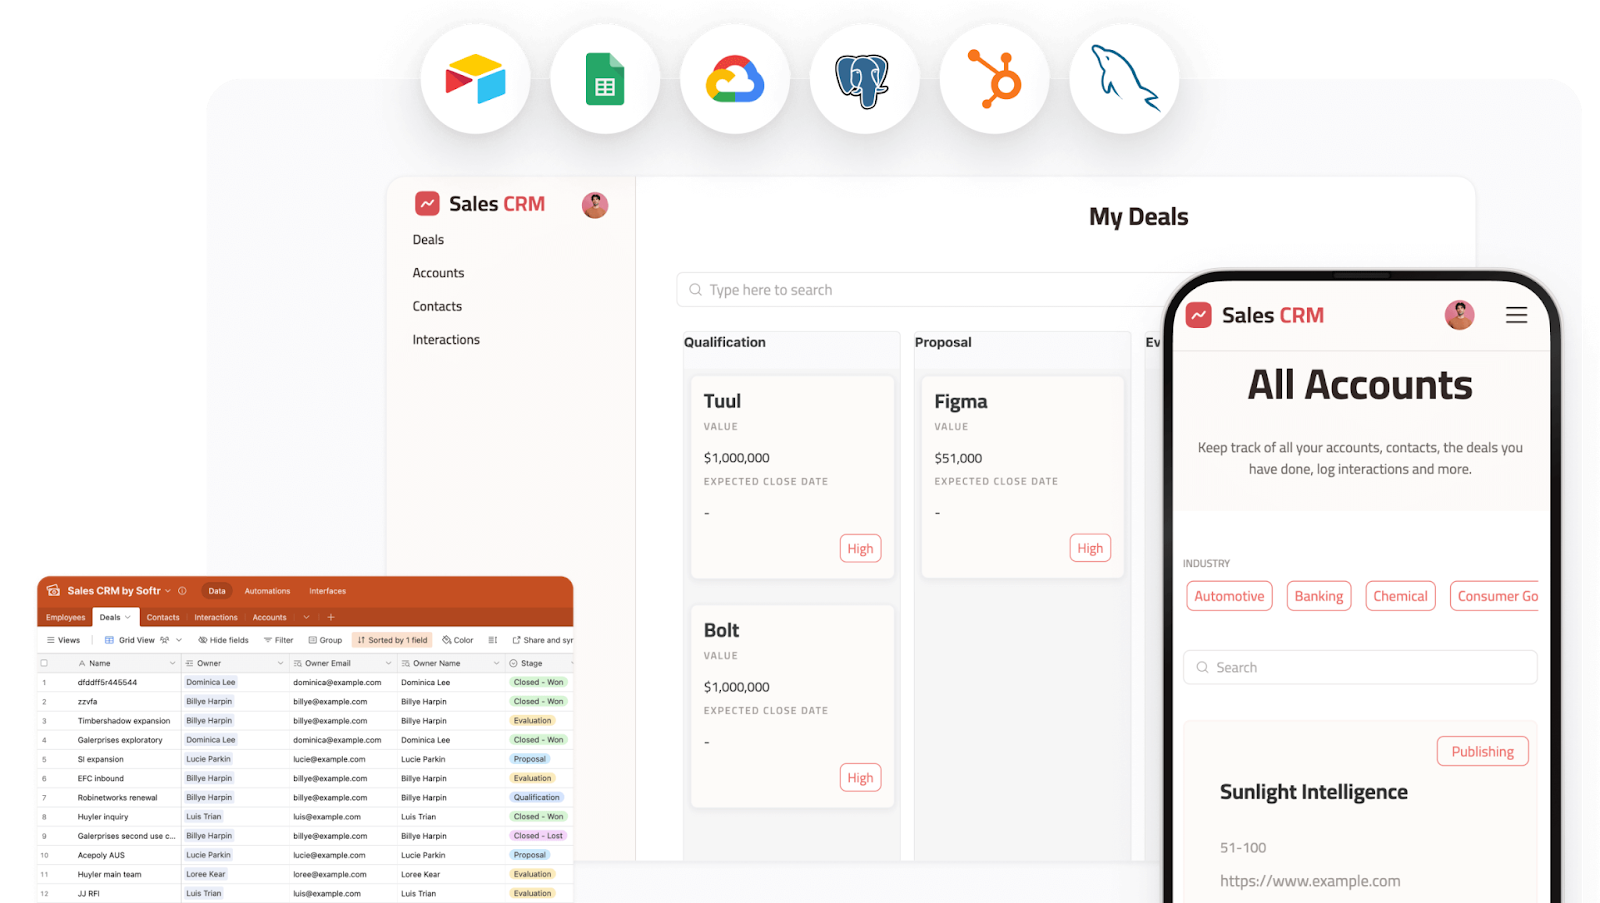Open the Deals tab dropdown arrow
The image size is (1600, 903).
click(x=128, y=617)
